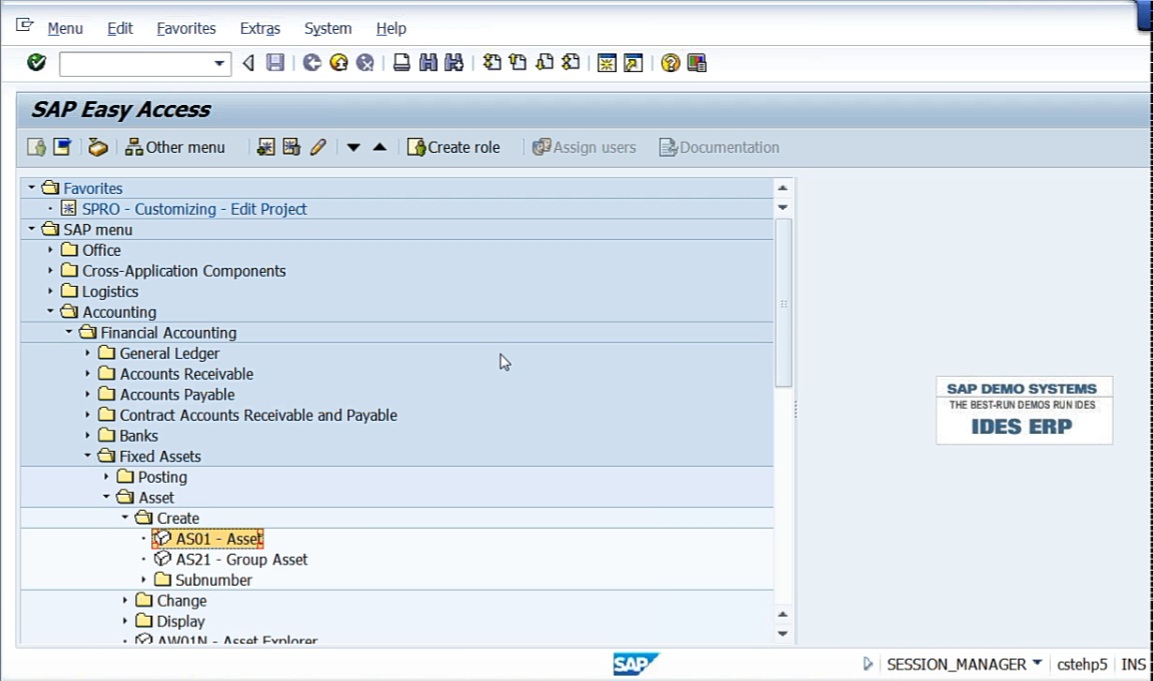Screen dimensions: 1153x681
Task: Expand the General Ledger folder
Action: coord(88,353)
